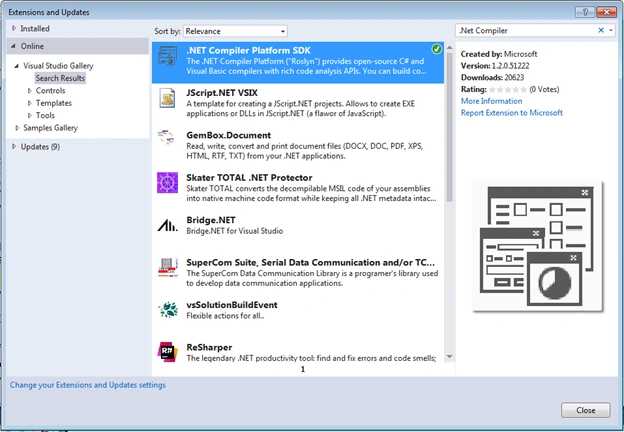The image size is (624, 432).
Task: Expand the Samples Gallery node arrow
Action: (x=17, y=128)
